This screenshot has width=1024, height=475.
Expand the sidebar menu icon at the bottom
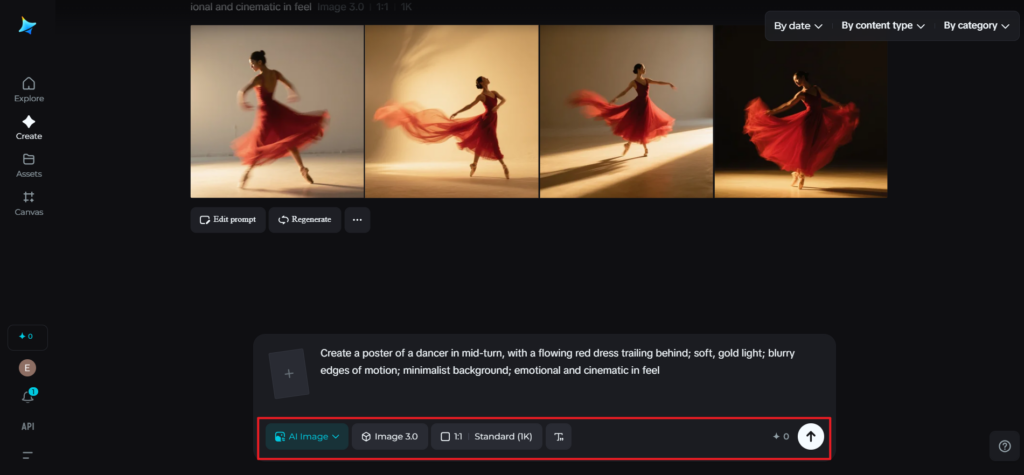28,455
